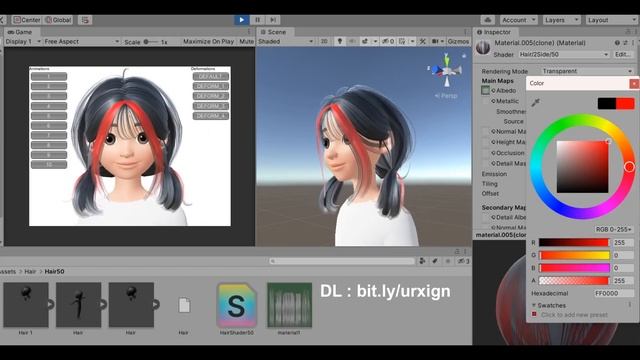Advance one frame with the Step button

tap(273, 20)
